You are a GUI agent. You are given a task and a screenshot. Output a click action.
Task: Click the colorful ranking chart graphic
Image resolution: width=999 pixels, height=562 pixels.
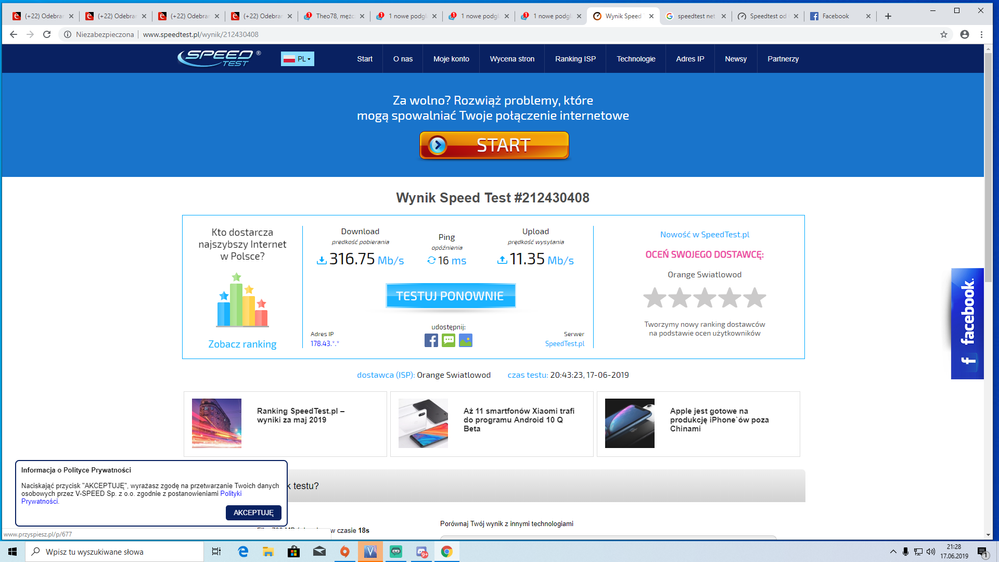(x=243, y=301)
